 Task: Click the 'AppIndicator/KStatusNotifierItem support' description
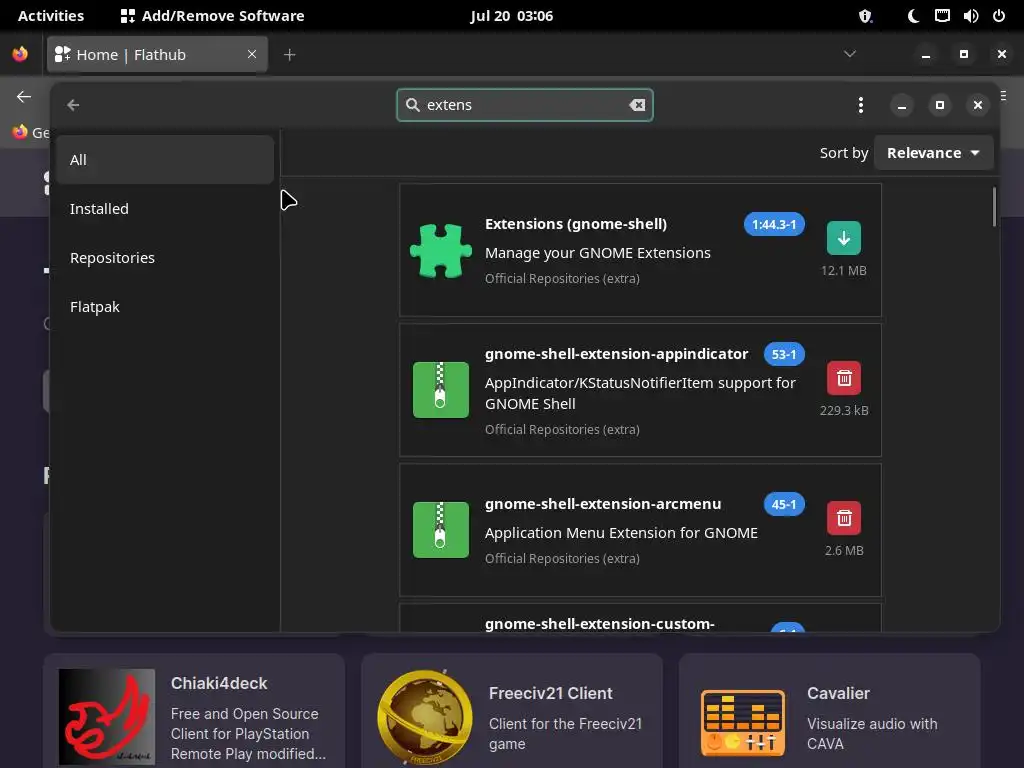(x=640, y=393)
